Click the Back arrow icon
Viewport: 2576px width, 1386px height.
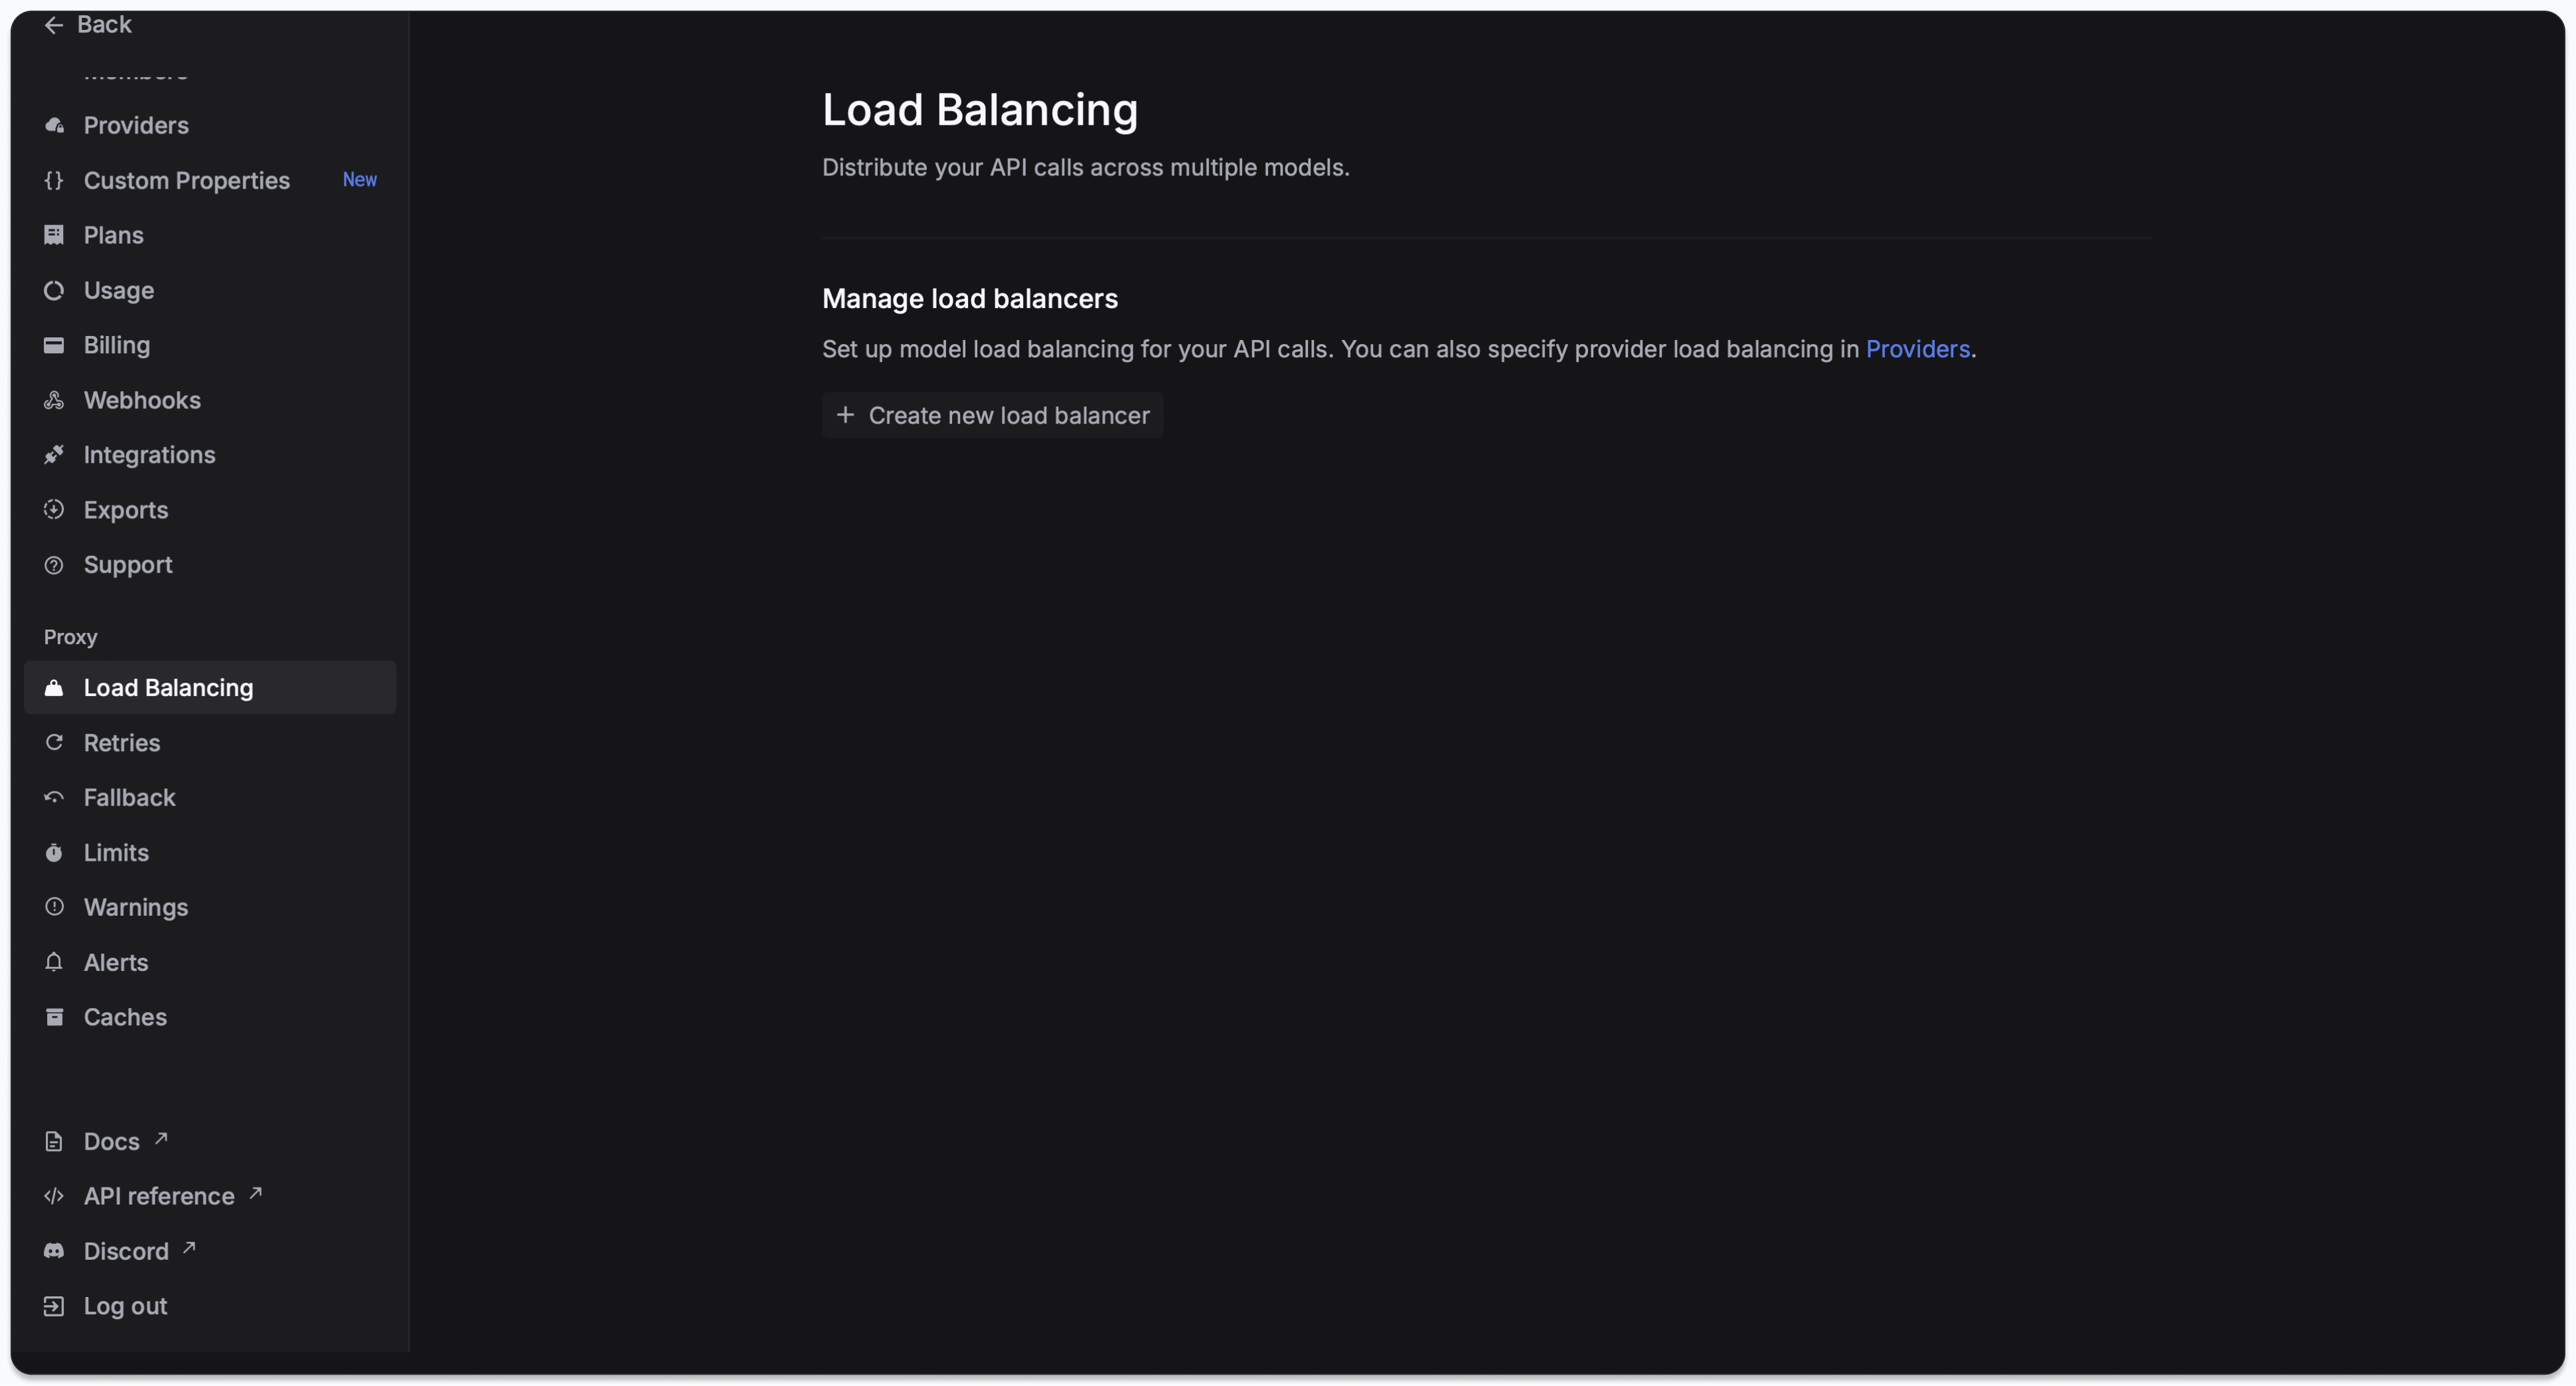click(54, 25)
